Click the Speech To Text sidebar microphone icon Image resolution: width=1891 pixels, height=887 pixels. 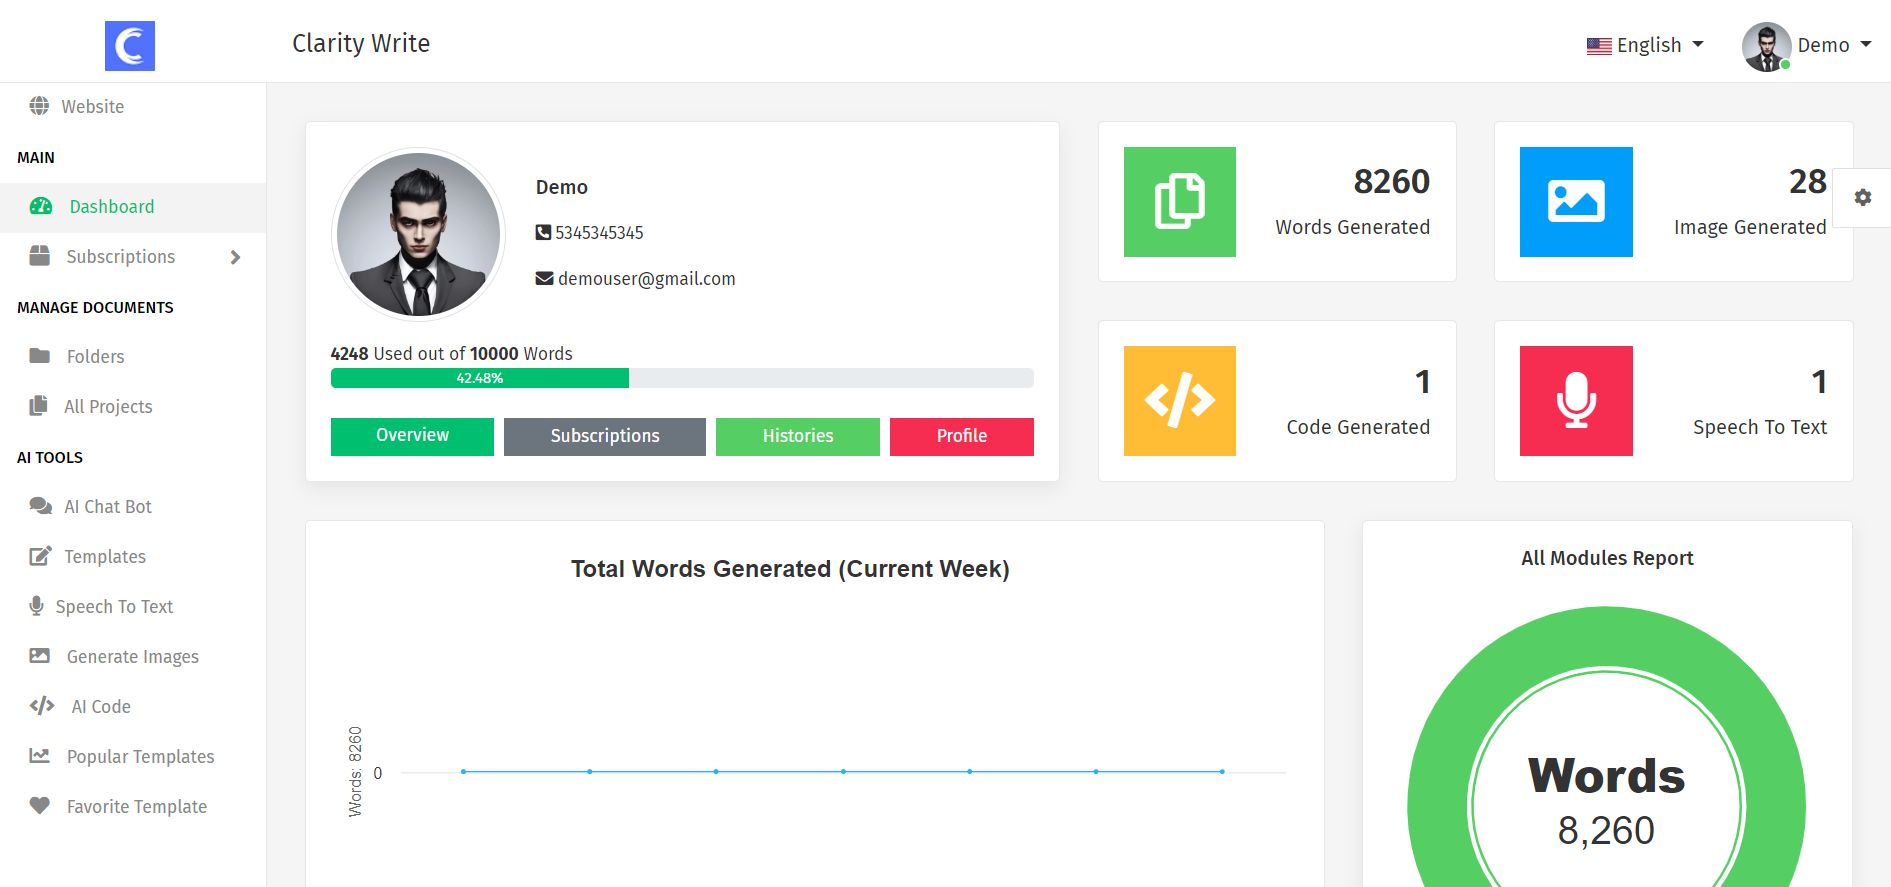tap(36, 606)
